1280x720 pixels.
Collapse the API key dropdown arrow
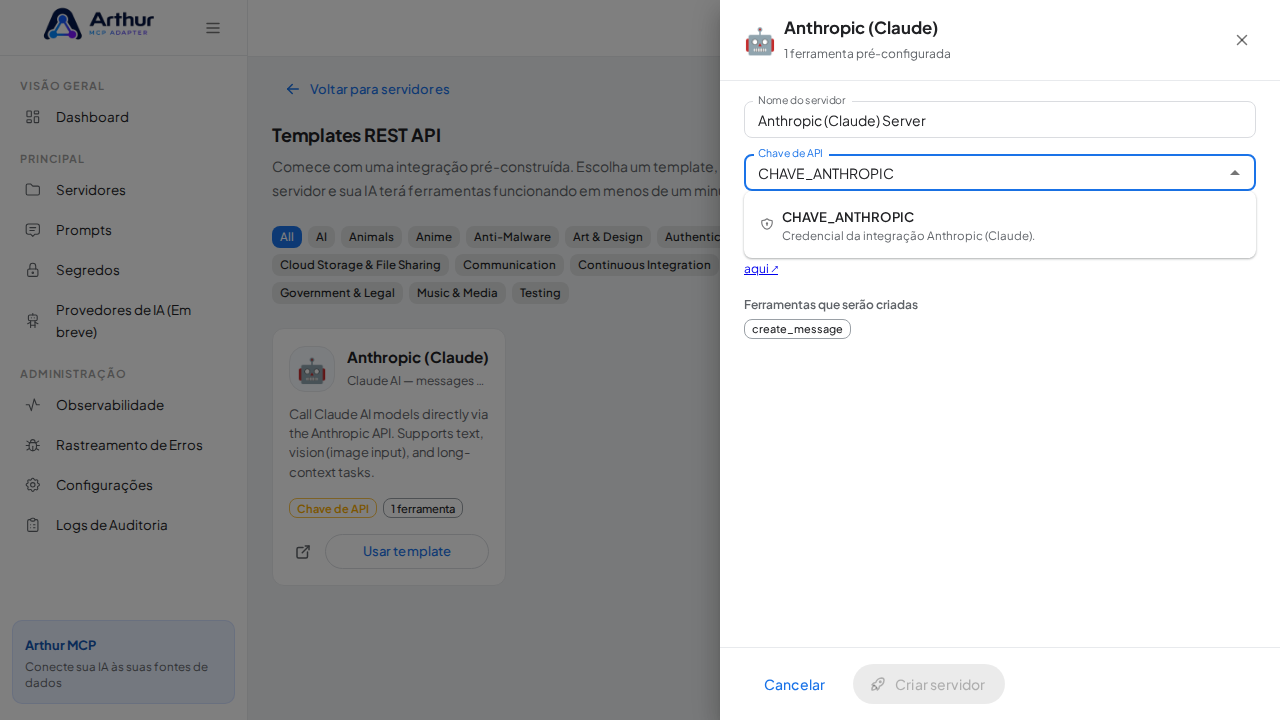(x=1235, y=173)
